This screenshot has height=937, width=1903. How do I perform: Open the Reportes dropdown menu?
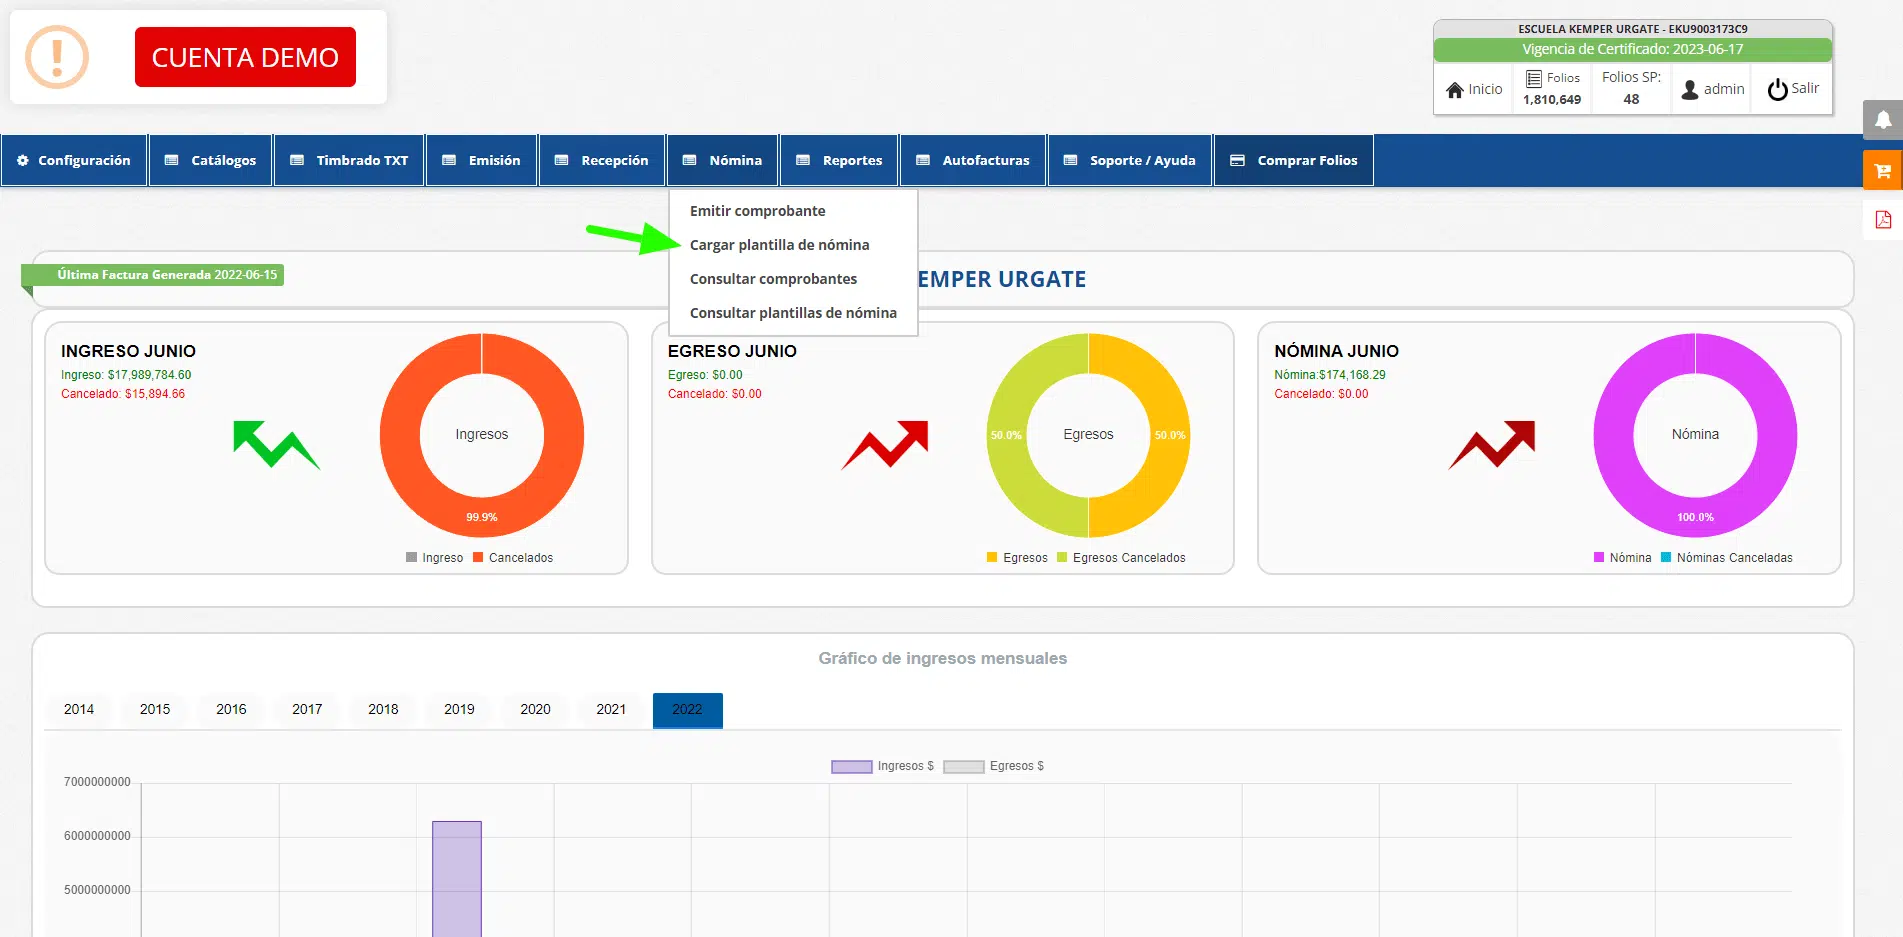point(839,160)
